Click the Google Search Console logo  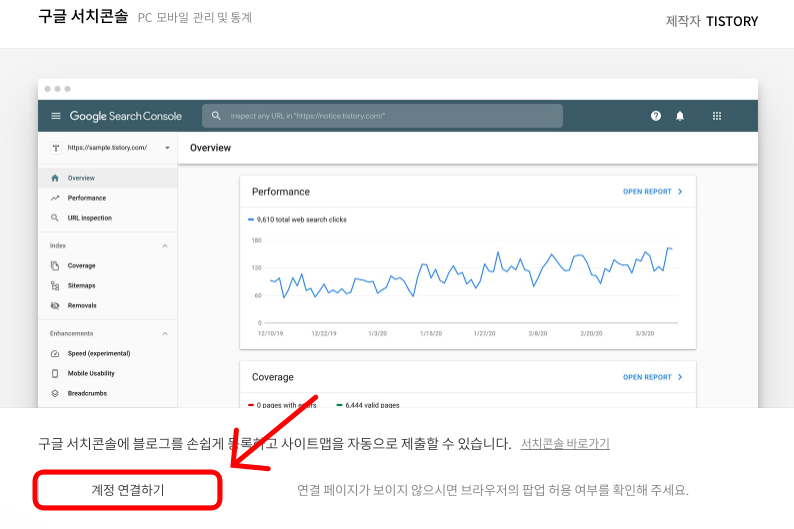126,116
